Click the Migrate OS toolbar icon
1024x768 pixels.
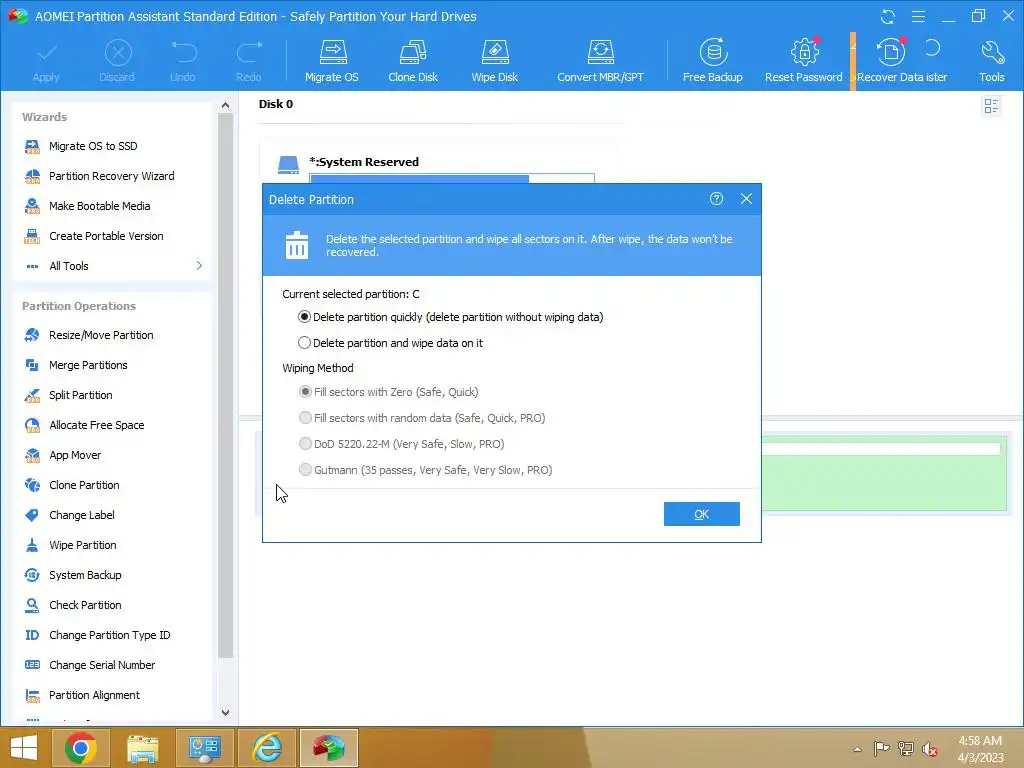(x=332, y=61)
